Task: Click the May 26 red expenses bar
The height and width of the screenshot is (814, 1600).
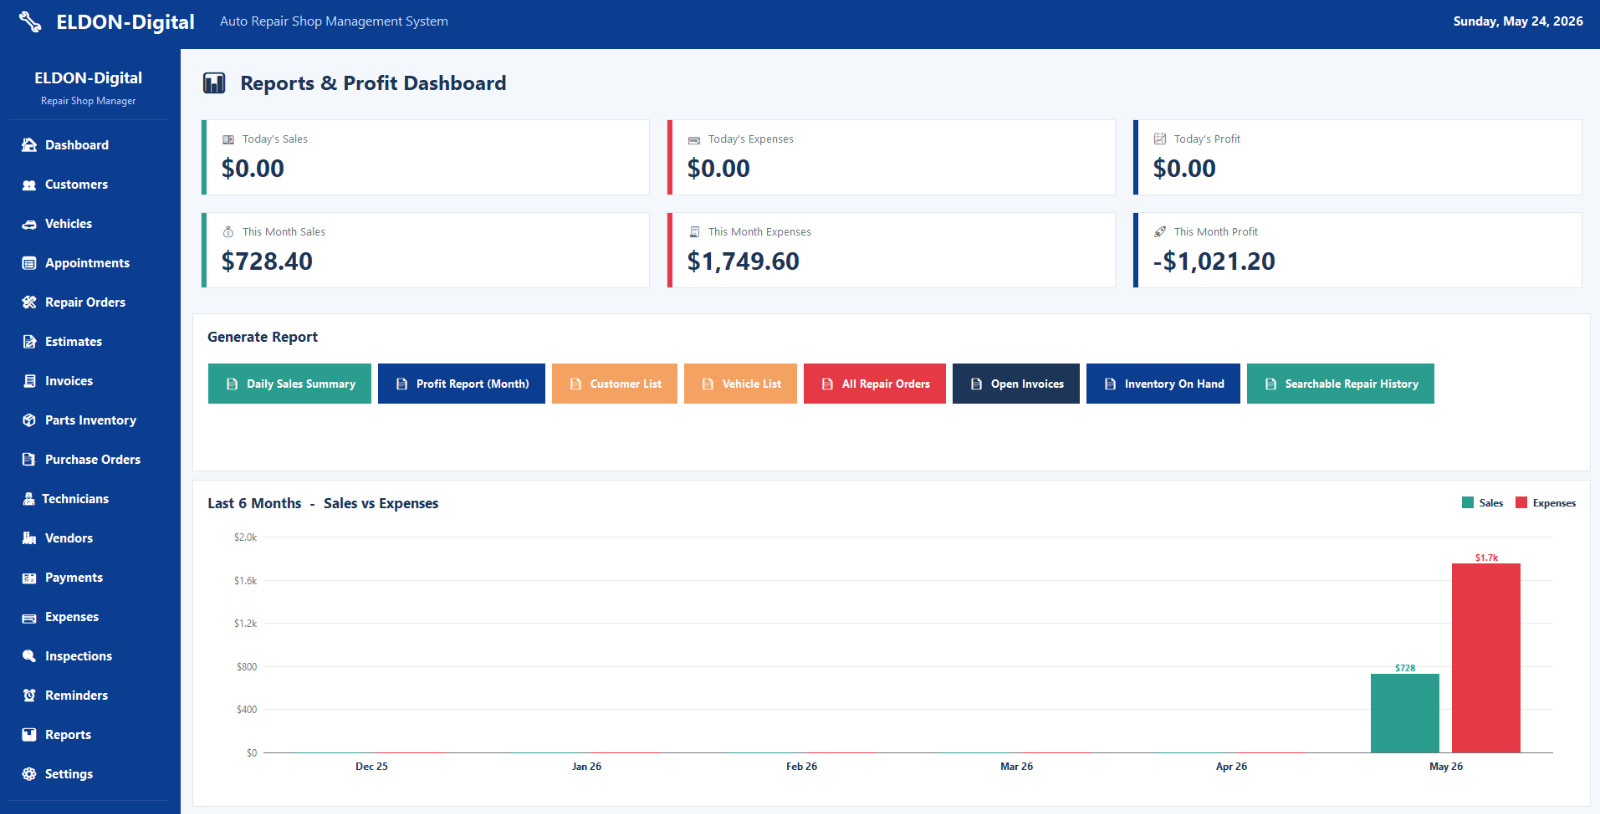Action: point(1486,658)
